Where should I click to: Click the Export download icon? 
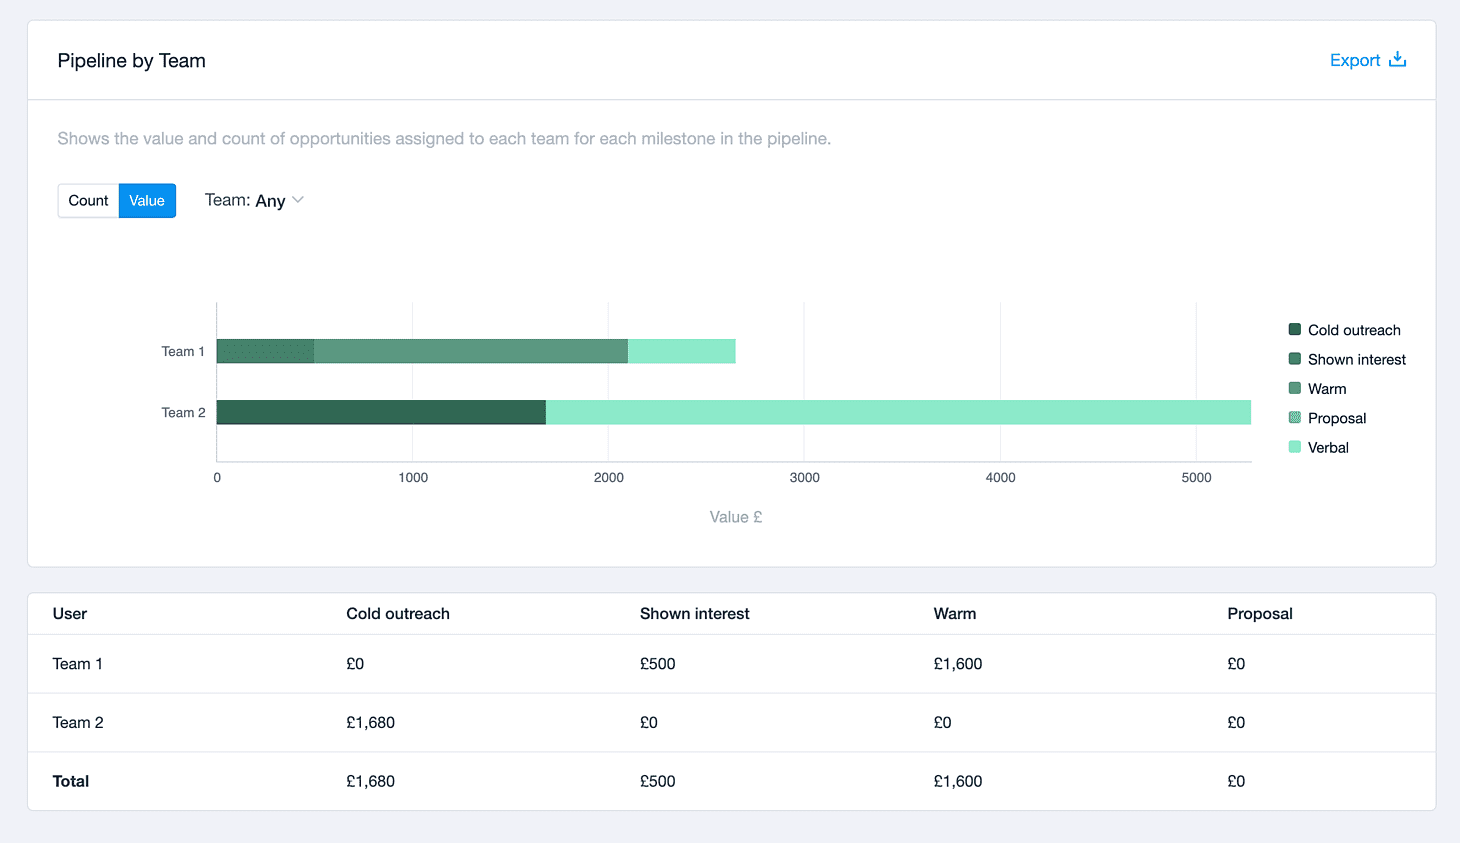pyautogui.click(x=1397, y=60)
